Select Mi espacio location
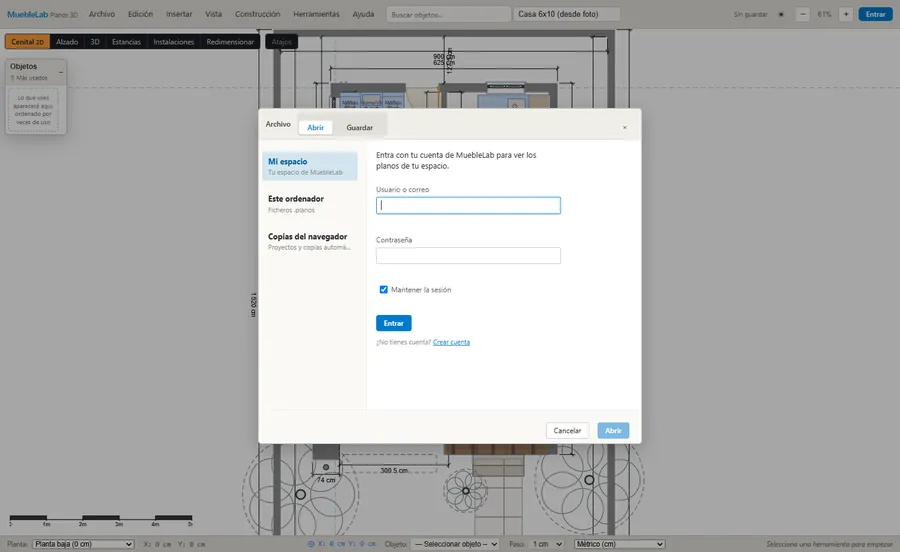 310,166
